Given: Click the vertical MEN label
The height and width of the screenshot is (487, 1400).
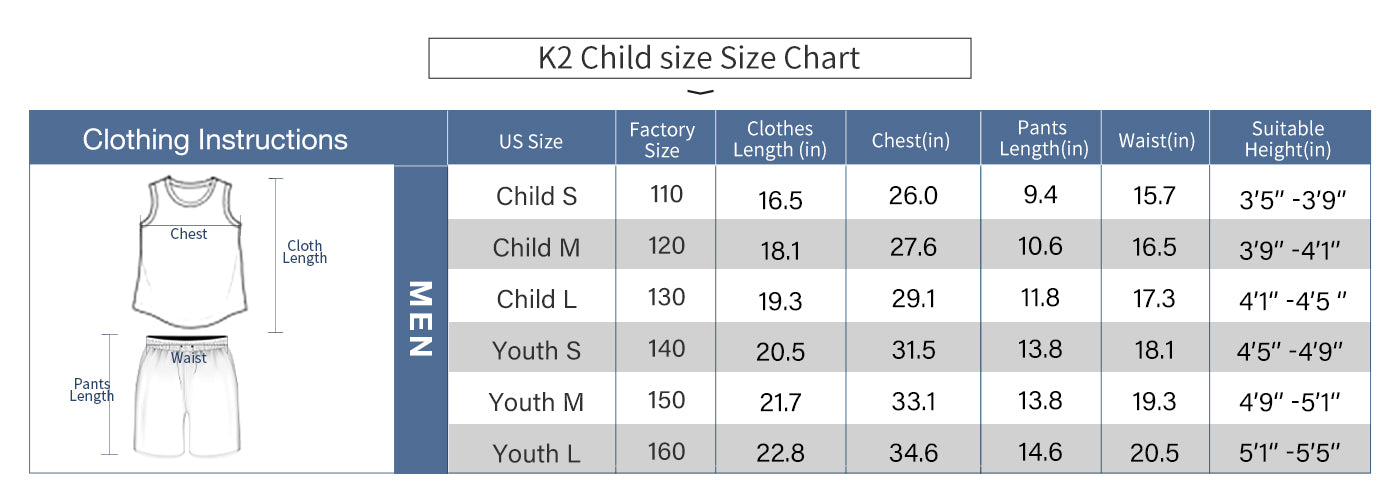Looking at the screenshot, I should point(420,319).
